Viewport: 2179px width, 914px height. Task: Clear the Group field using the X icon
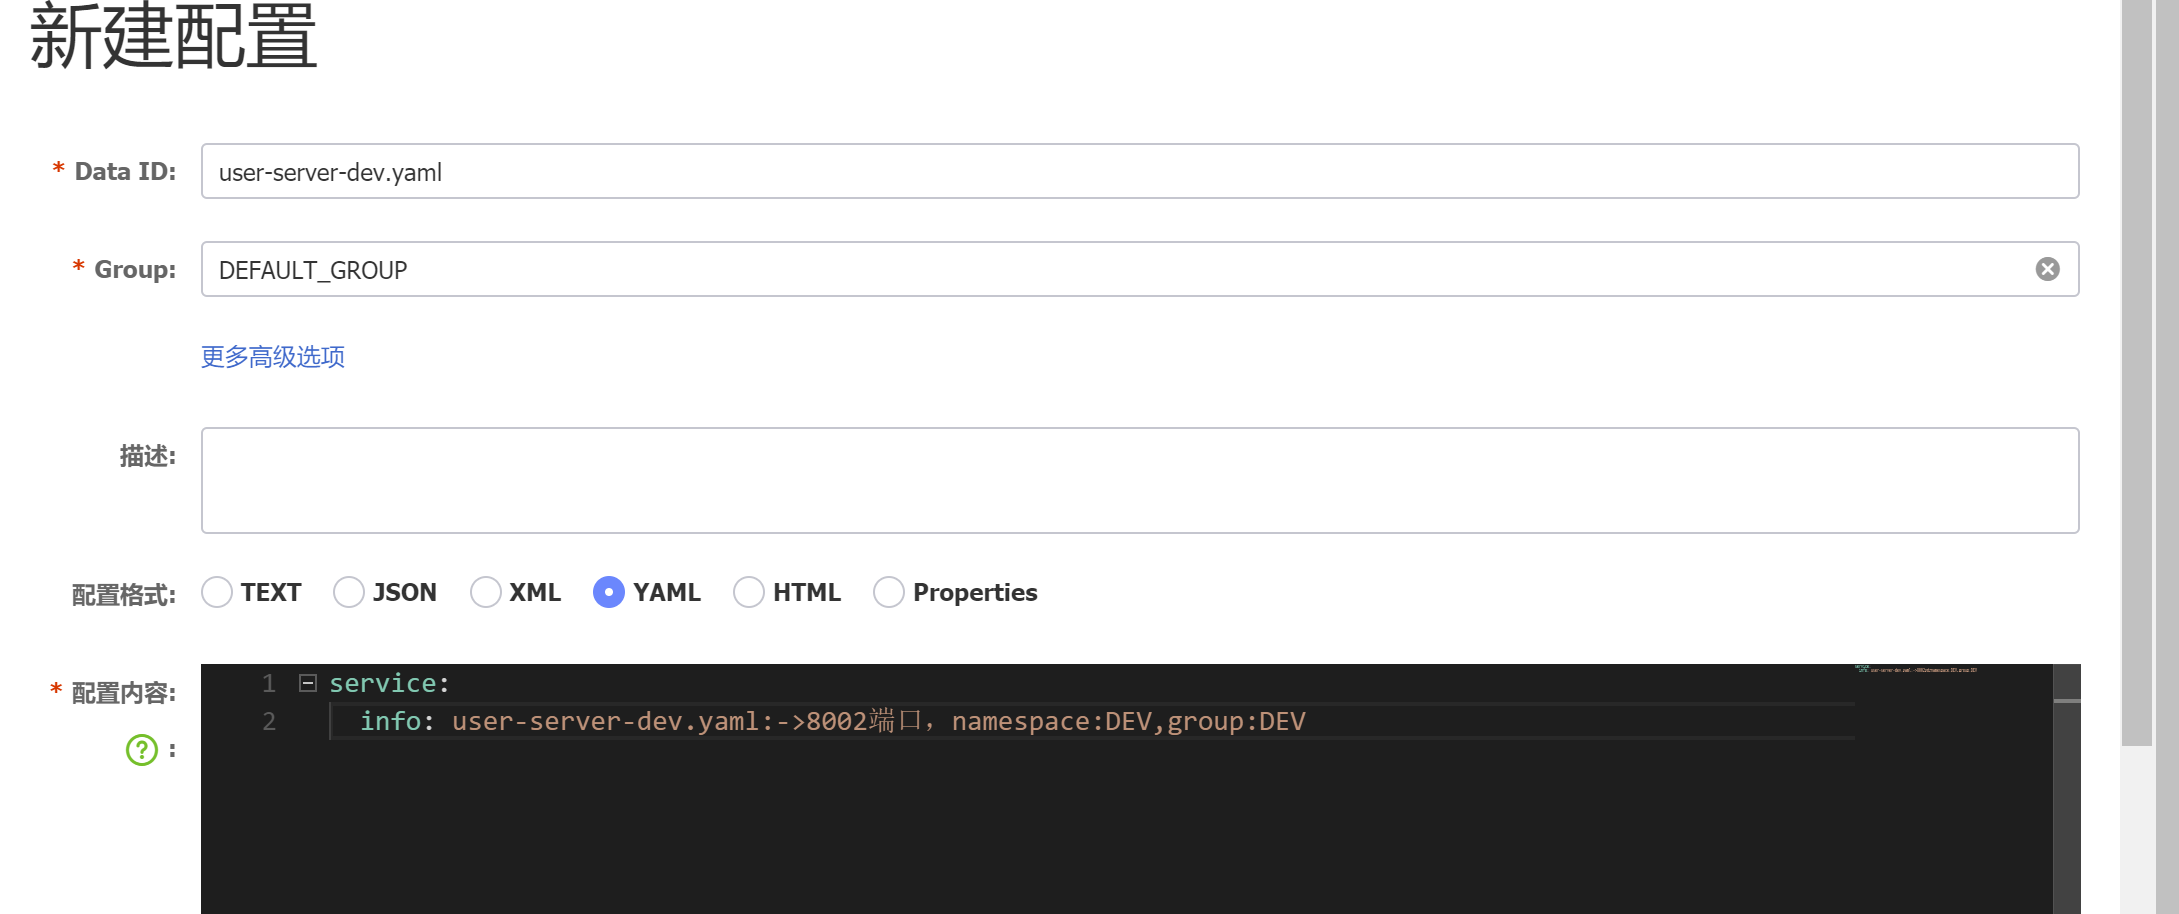pos(2047,269)
